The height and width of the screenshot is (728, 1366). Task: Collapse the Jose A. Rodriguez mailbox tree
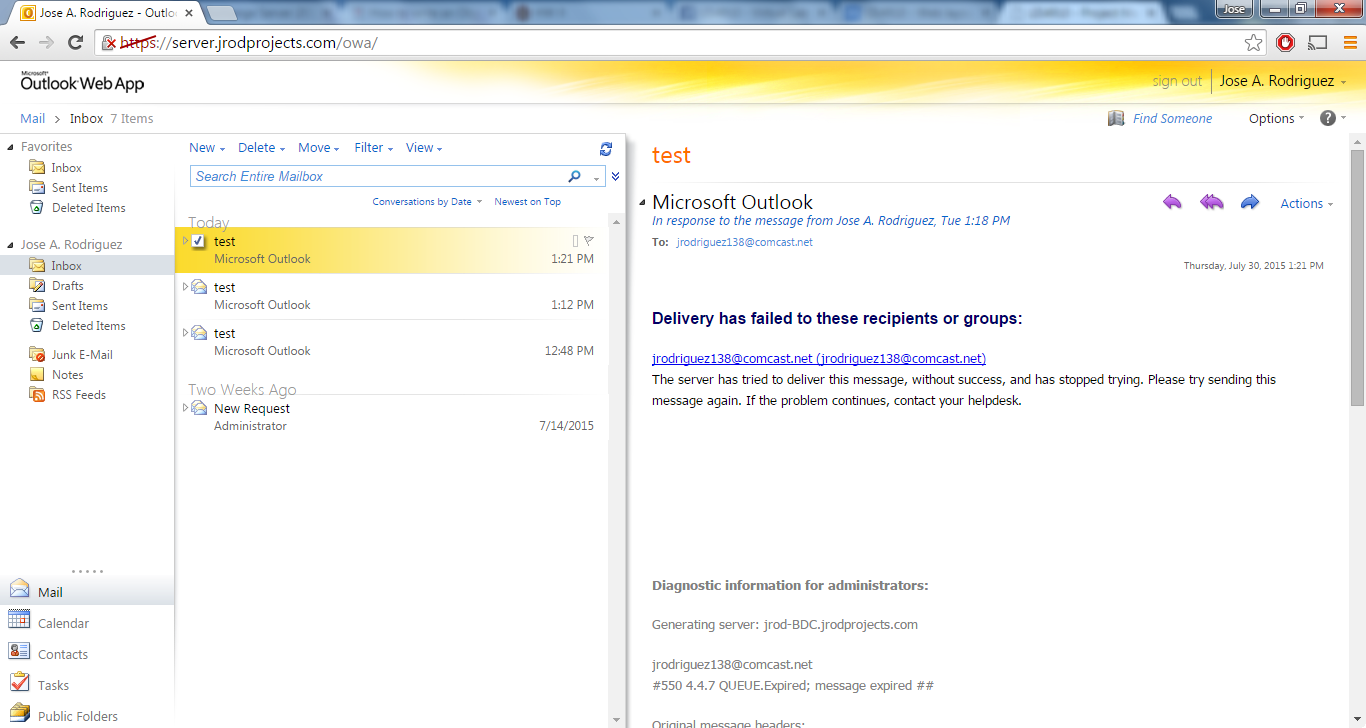click(x=11, y=245)
